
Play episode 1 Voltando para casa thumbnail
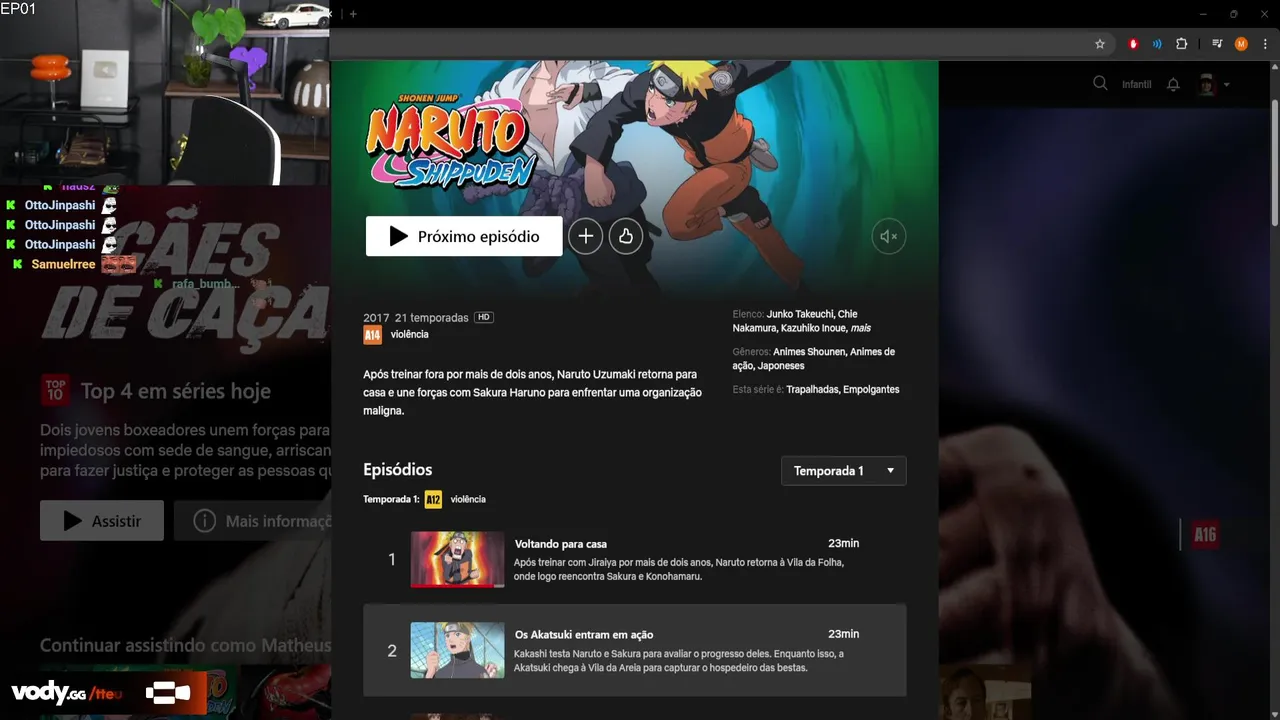458,559
